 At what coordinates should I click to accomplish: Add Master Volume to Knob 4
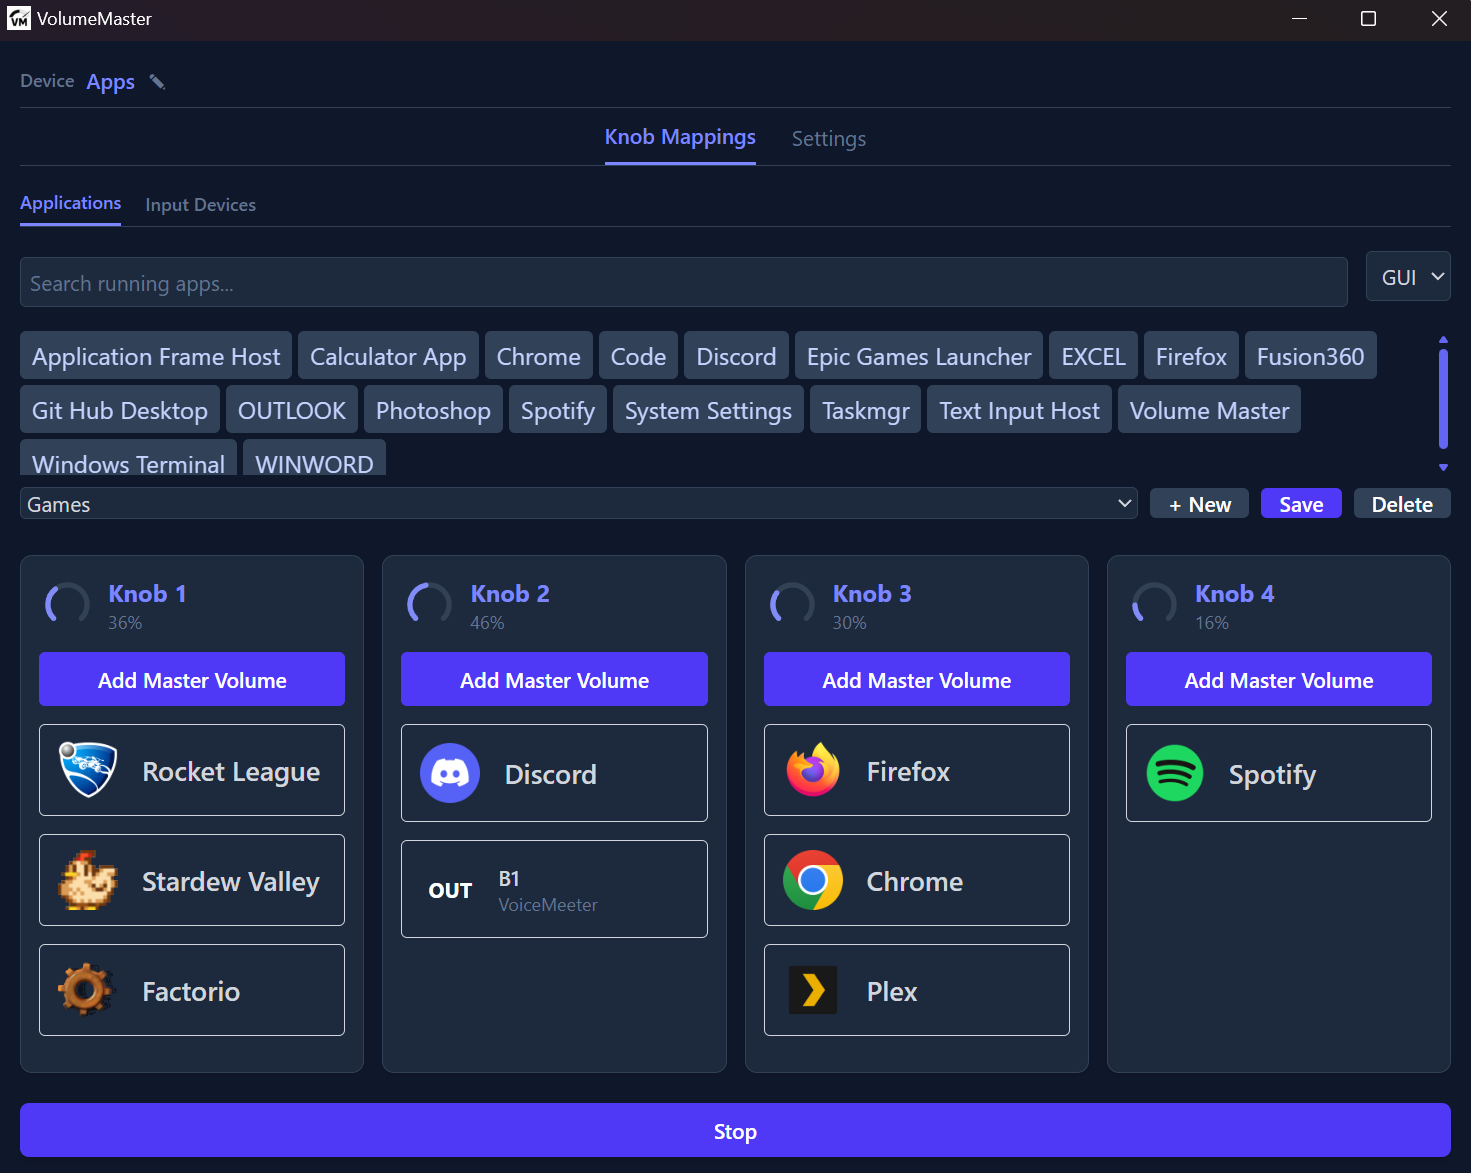click(1278, 680)
